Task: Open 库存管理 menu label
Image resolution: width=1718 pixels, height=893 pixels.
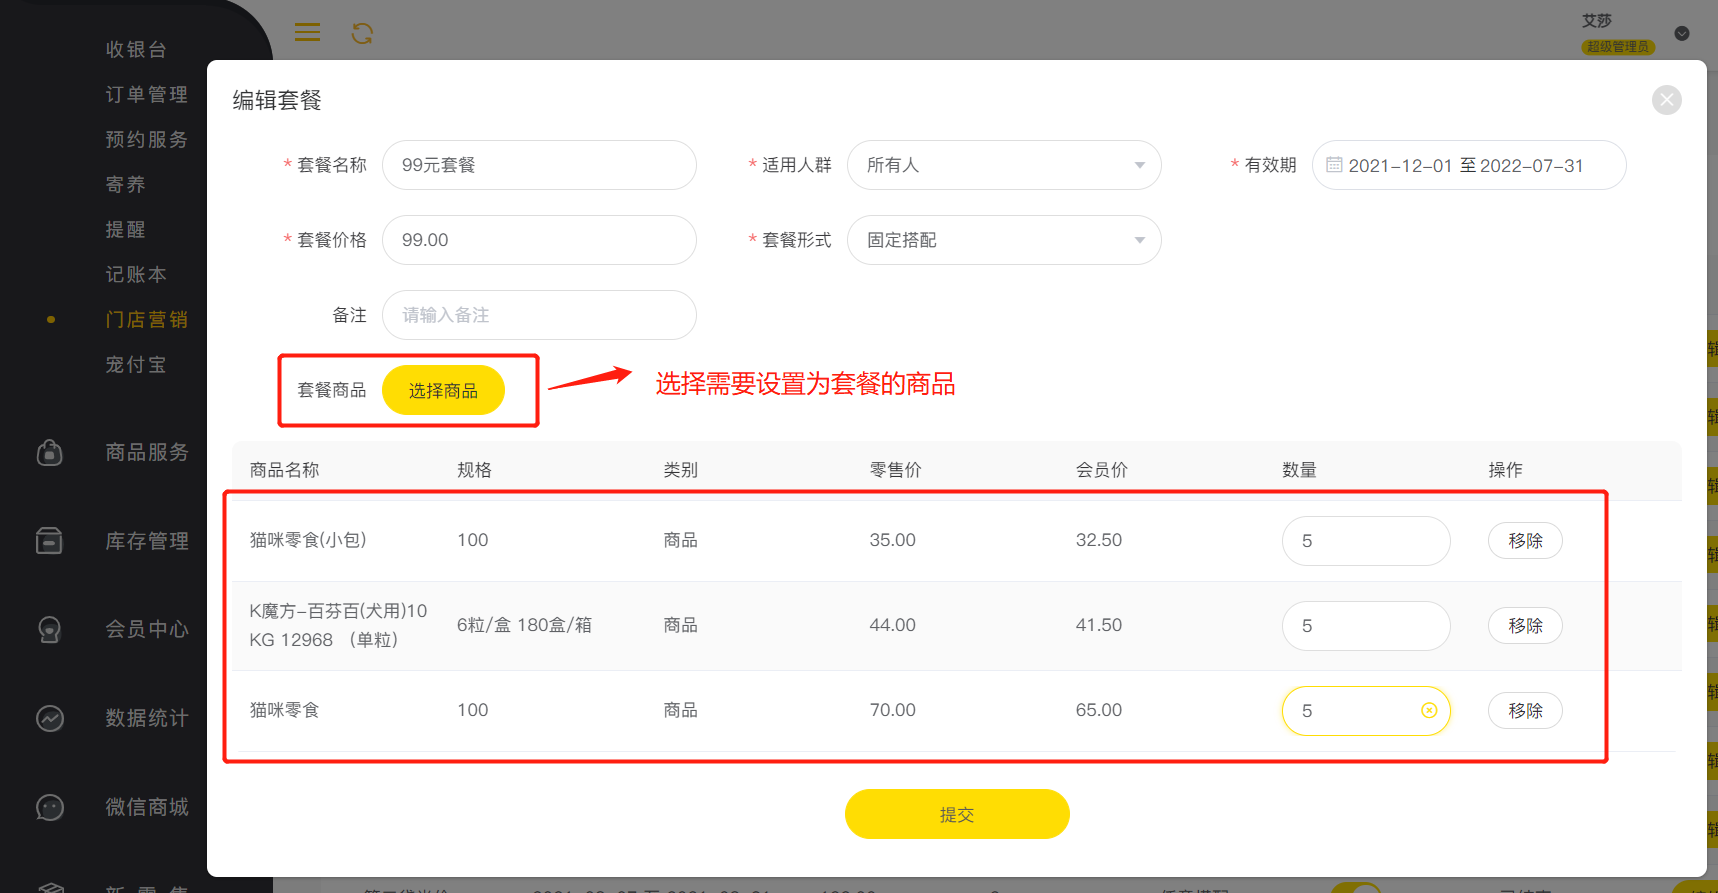Action: coord(147,541)
